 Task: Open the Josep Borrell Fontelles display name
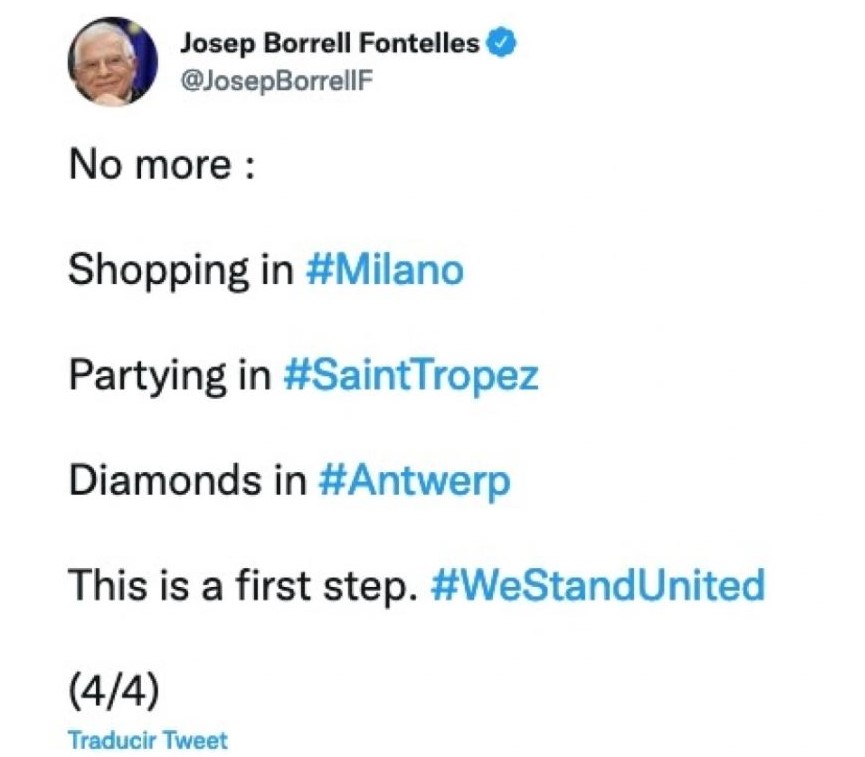coord(330,44)
